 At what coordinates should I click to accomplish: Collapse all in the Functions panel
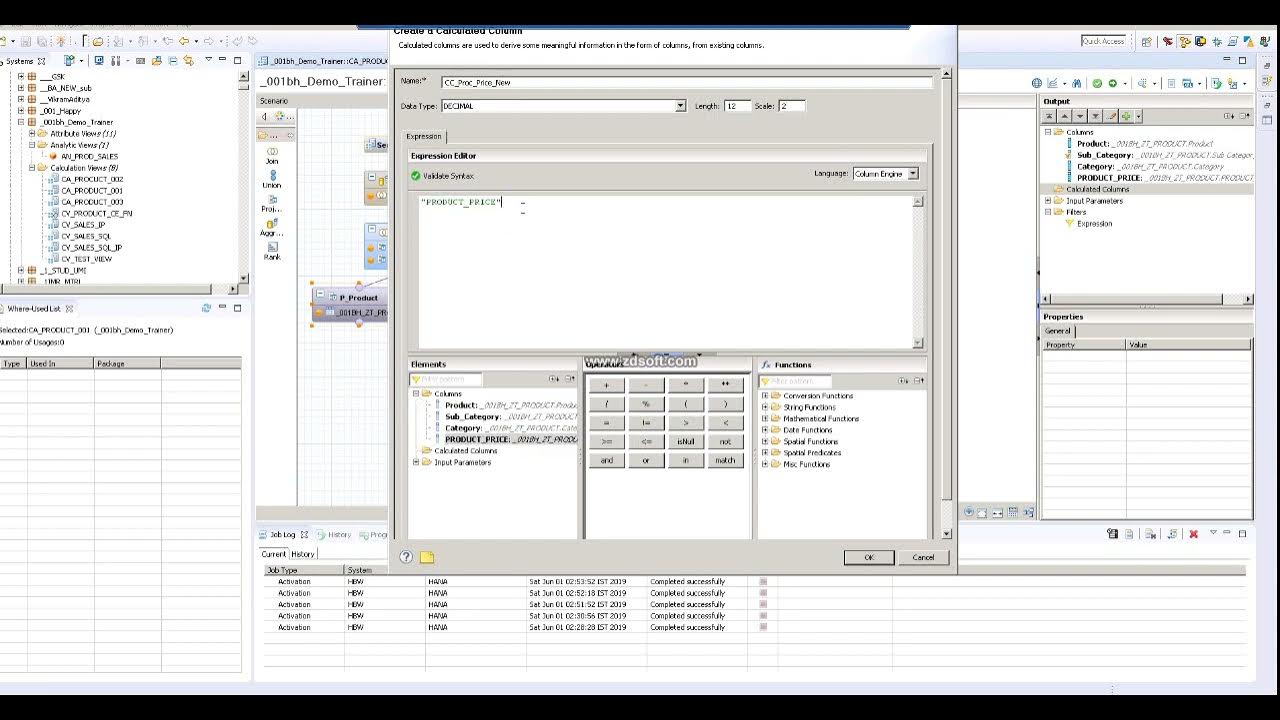918,380
